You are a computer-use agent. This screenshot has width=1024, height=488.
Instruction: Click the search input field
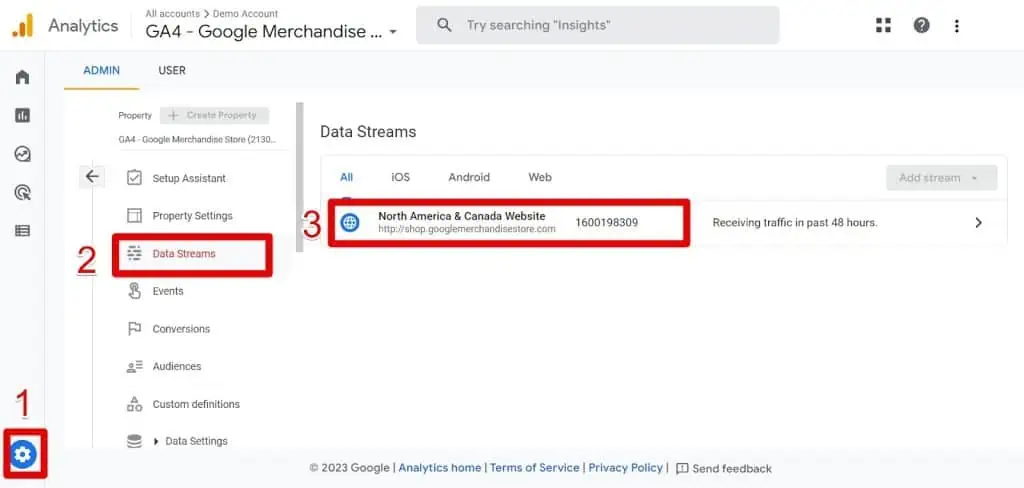[x=598, y=25]
